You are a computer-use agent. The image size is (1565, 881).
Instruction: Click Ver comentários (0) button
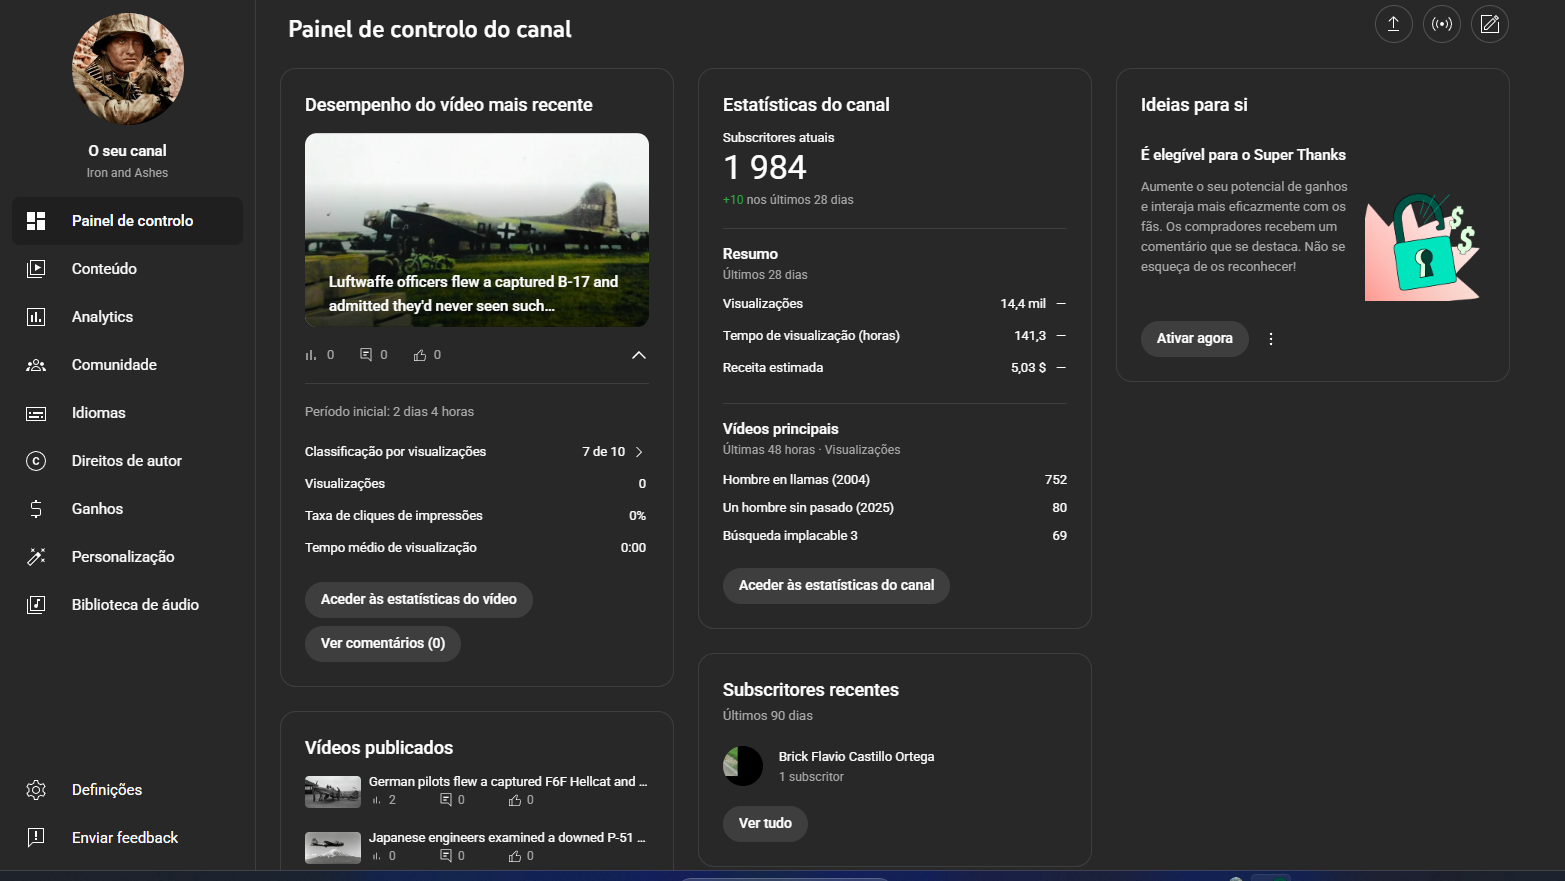382,644
